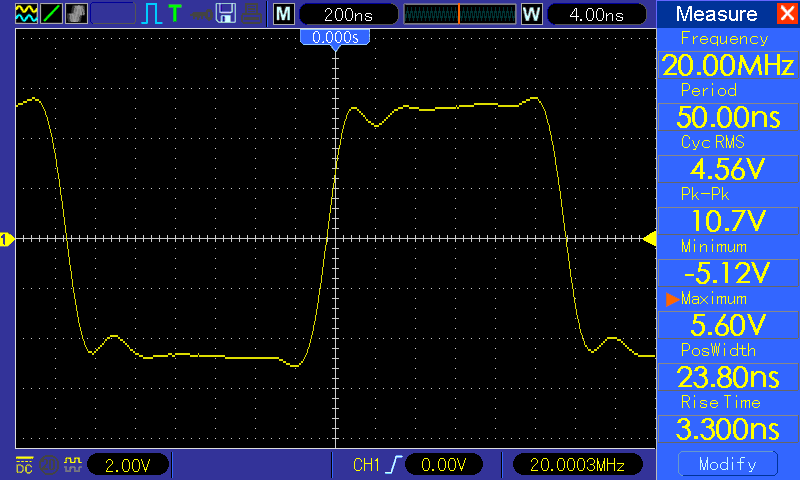Click the waveform memory overview bar
Image resolution: width=800 pixels, height=480 pixels.
click(x=460, y=14)
